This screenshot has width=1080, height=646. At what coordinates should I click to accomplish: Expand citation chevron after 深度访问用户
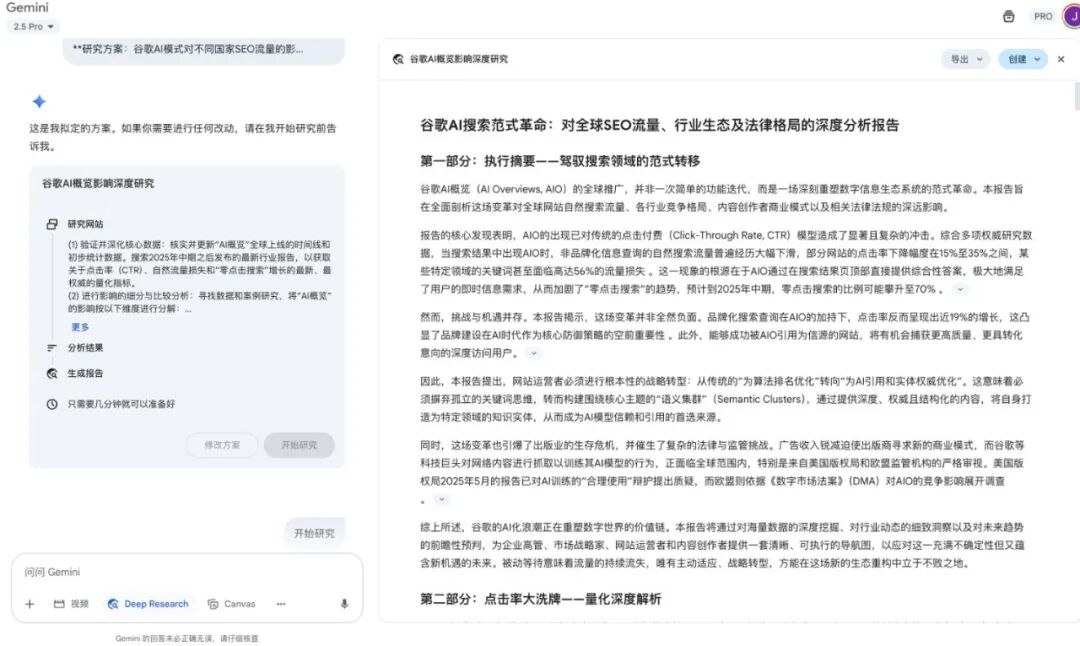pos(533,353)
